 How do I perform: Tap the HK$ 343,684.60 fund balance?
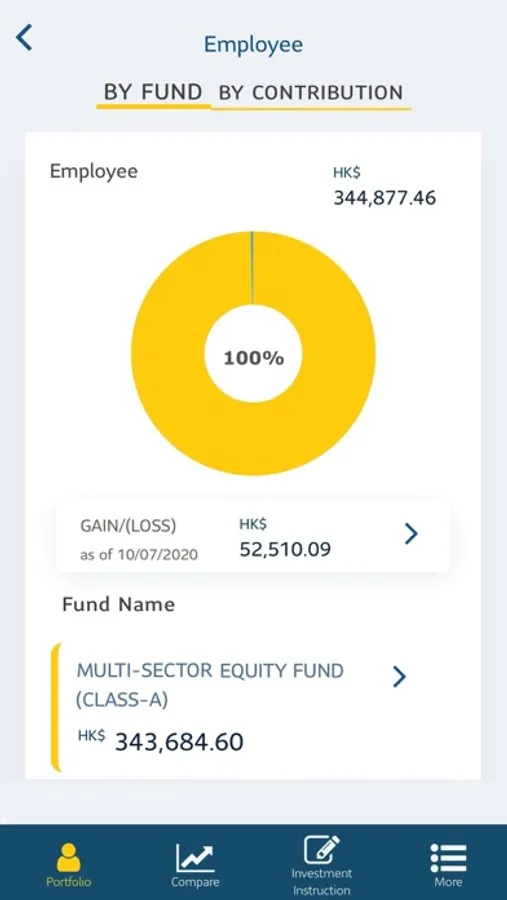[161, 742]
